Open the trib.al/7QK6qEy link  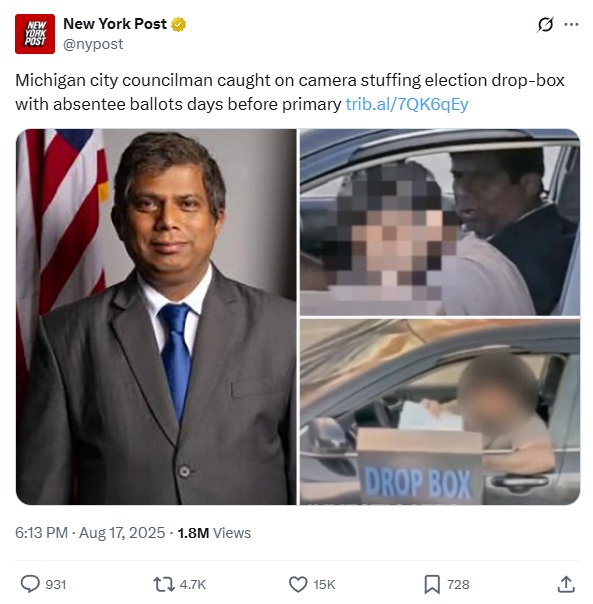click(407, 104)
